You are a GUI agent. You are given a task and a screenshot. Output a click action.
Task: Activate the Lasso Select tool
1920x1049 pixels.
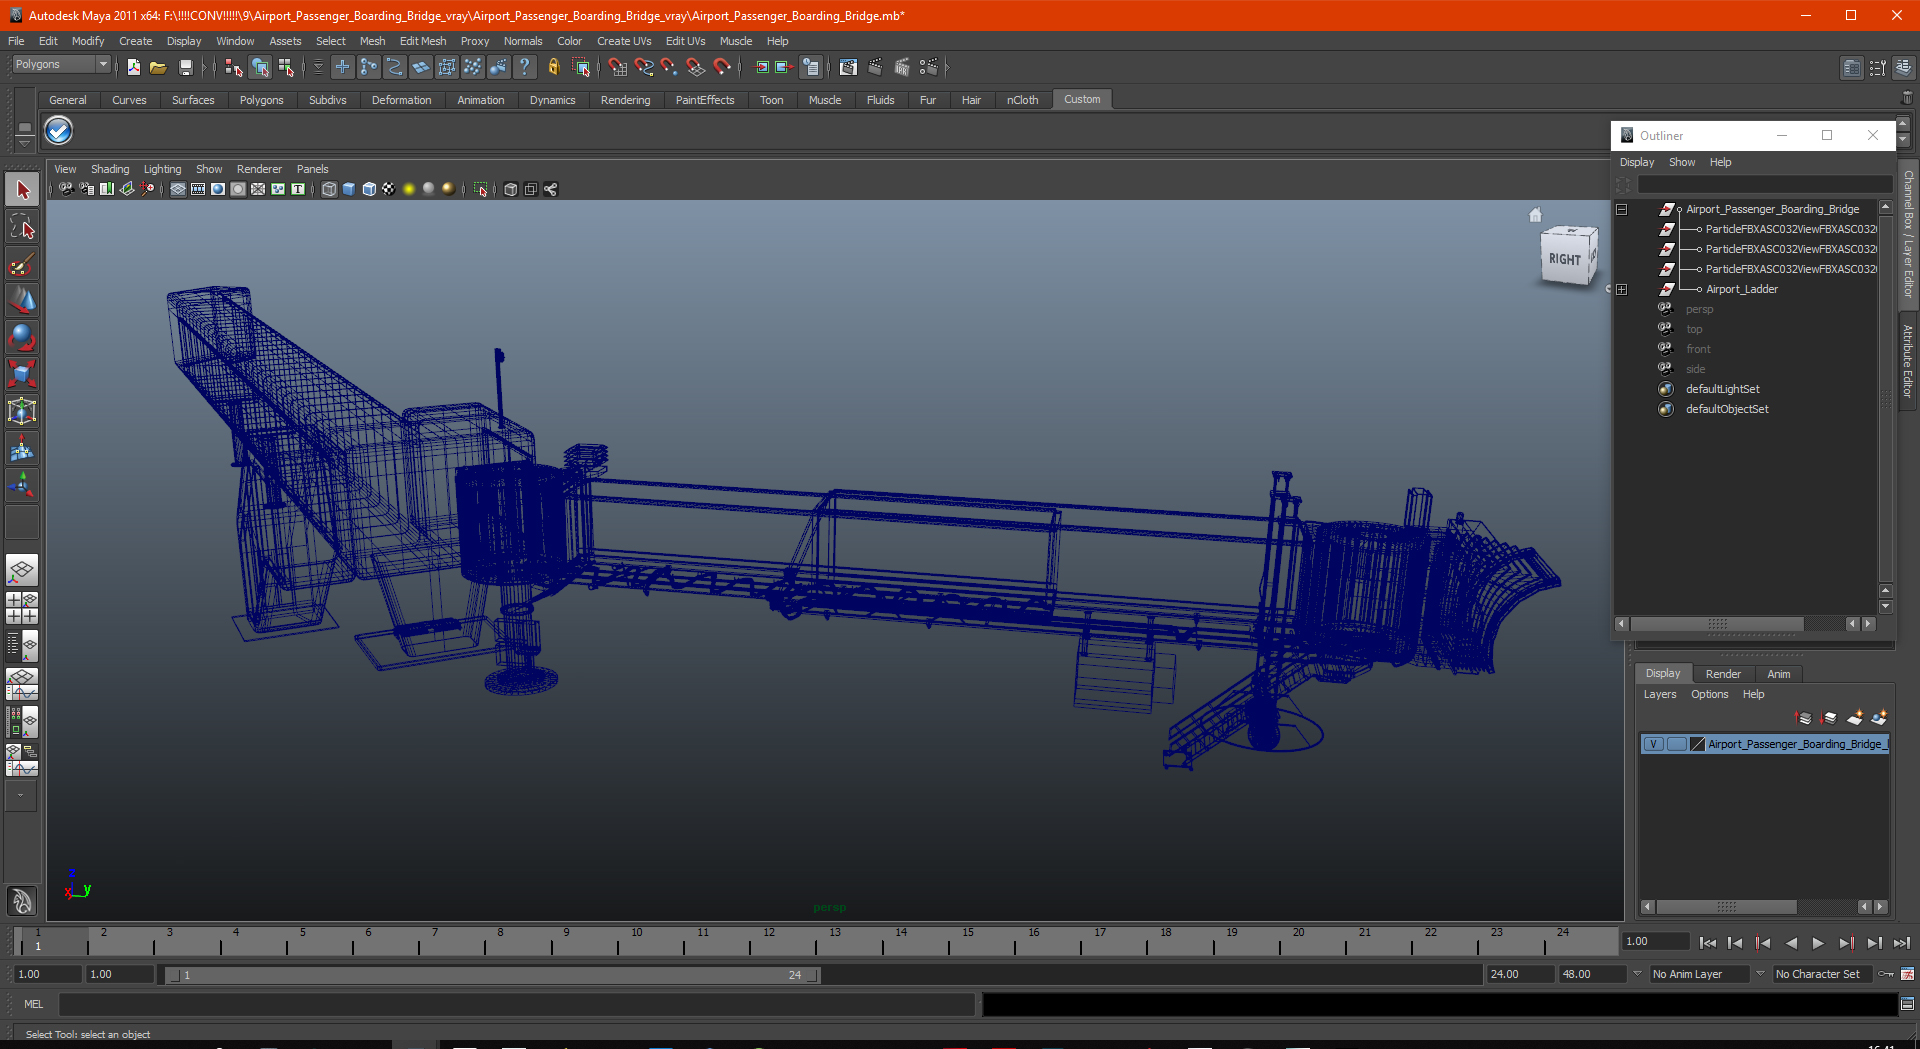(22, 227)
